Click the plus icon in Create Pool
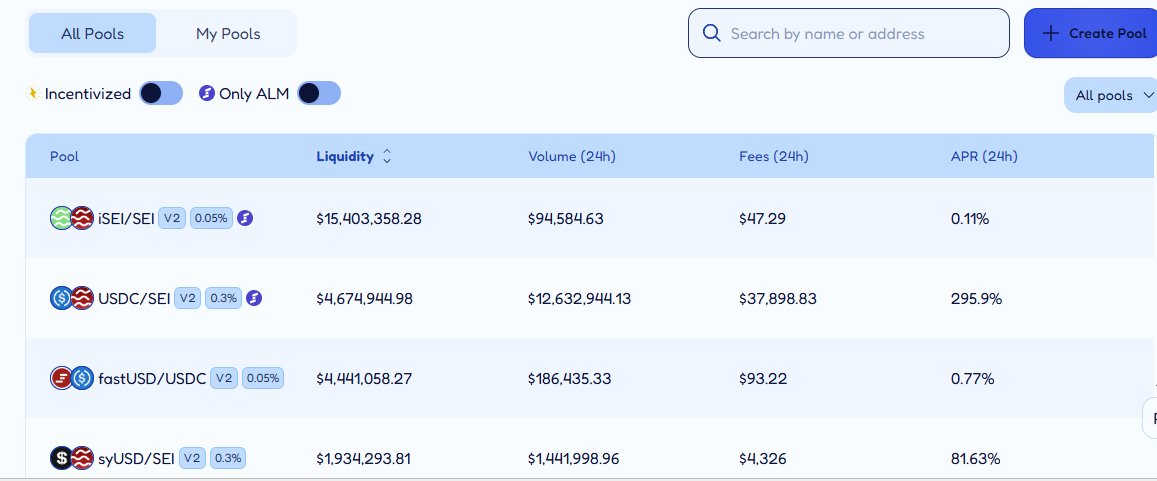 point(1050,33)
